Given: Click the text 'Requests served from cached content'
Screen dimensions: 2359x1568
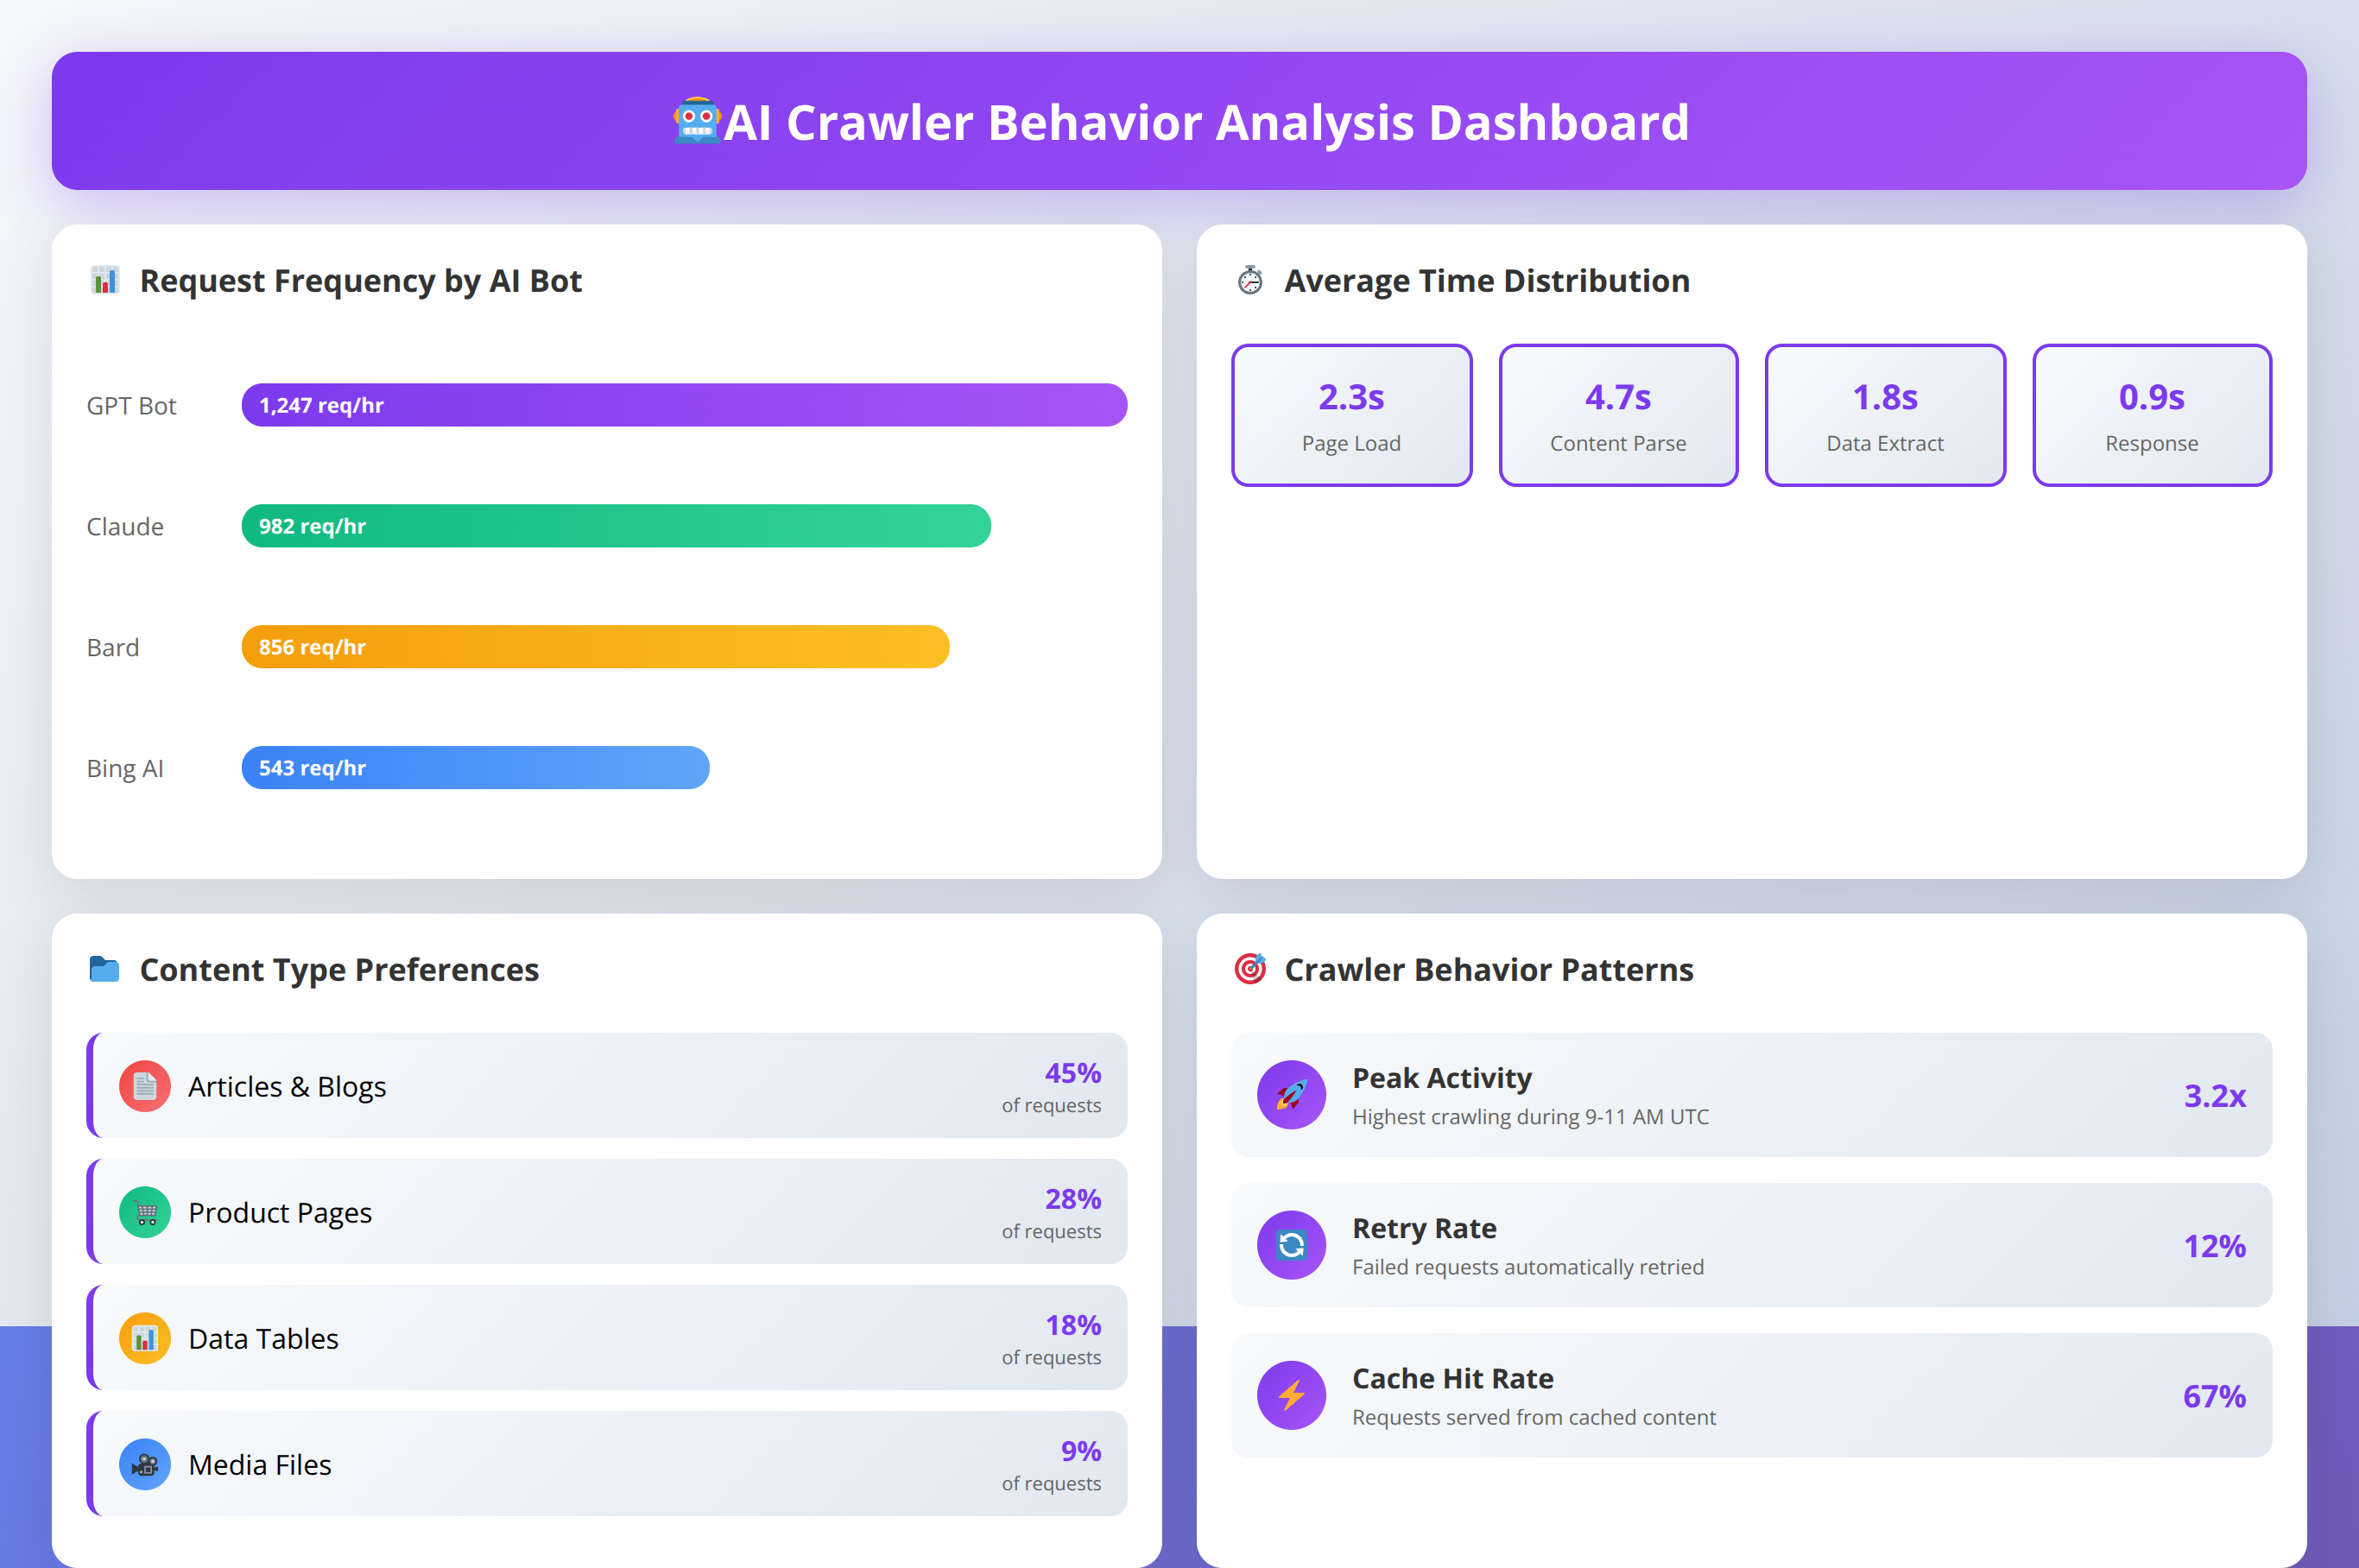Looking at the screenshot, I should coord(1534,1417).
